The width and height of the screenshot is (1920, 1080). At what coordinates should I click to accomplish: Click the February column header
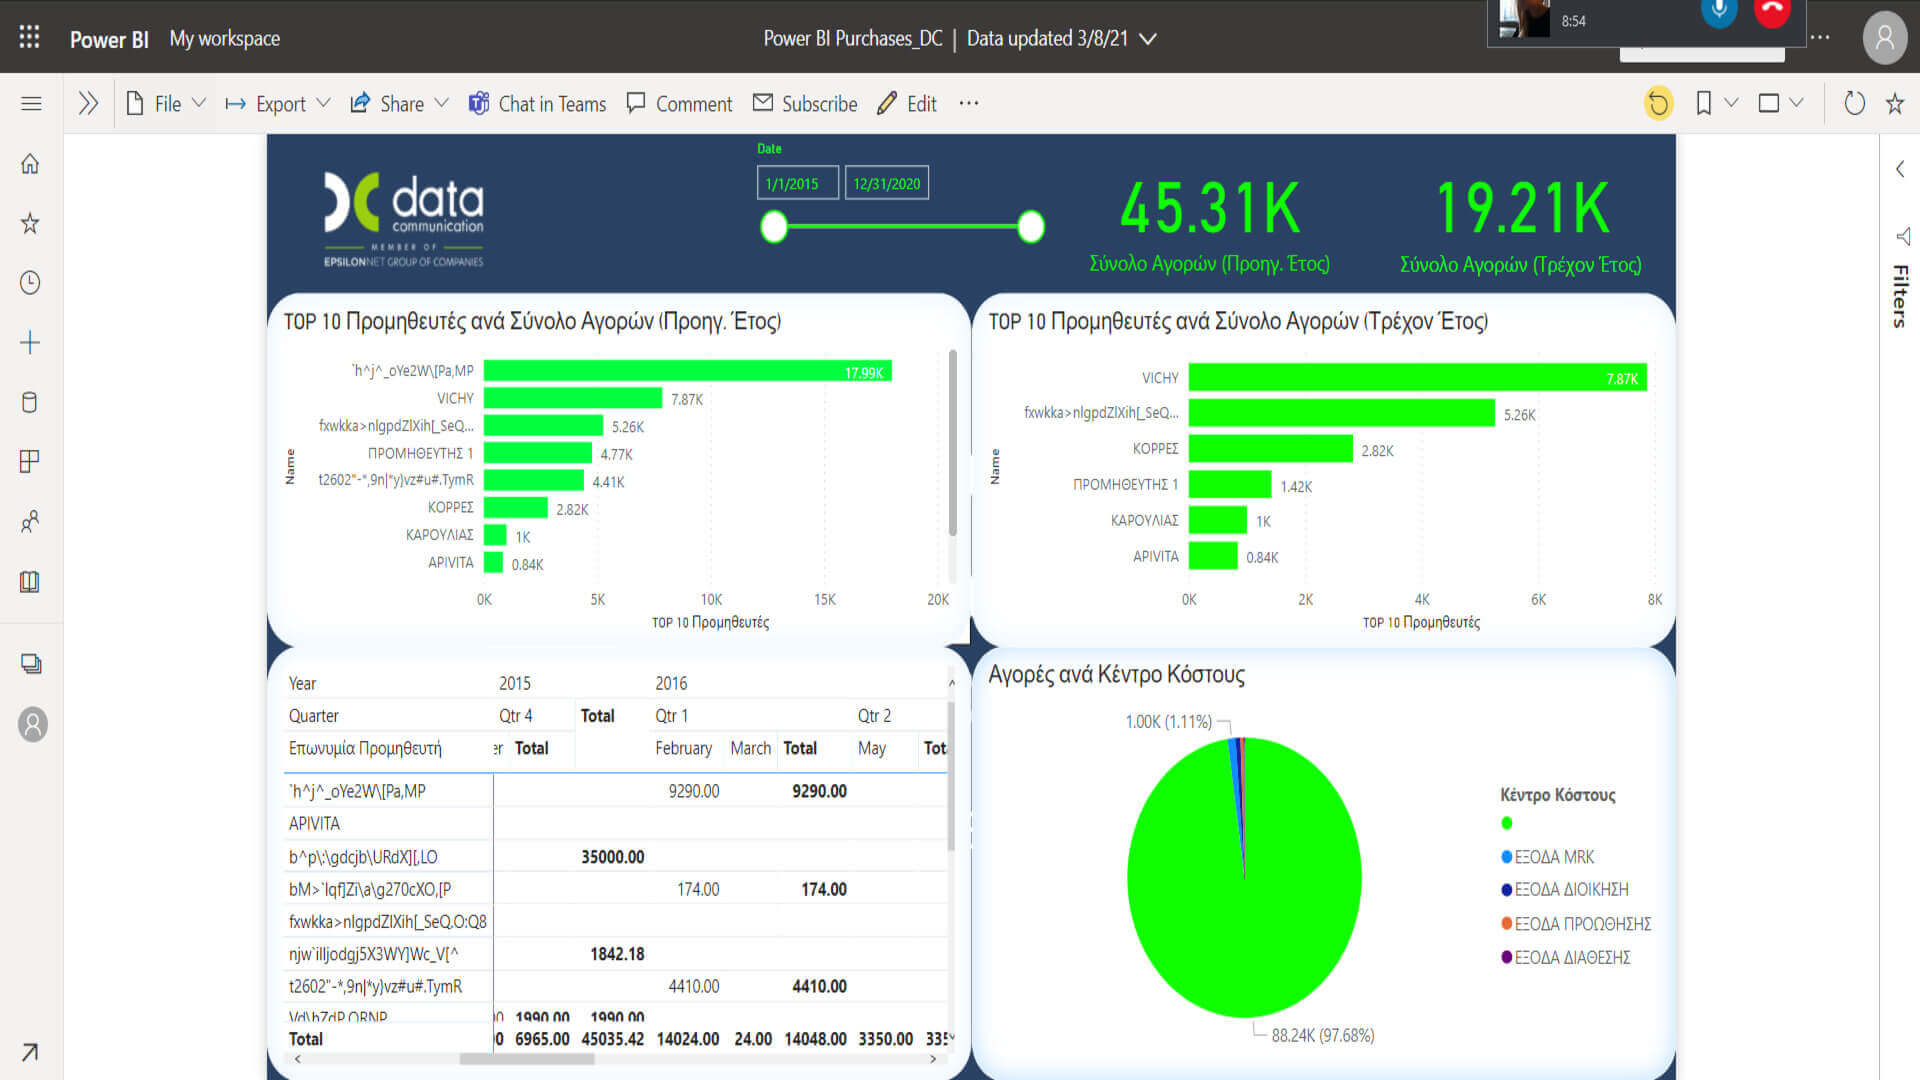(x=683, y=748)
